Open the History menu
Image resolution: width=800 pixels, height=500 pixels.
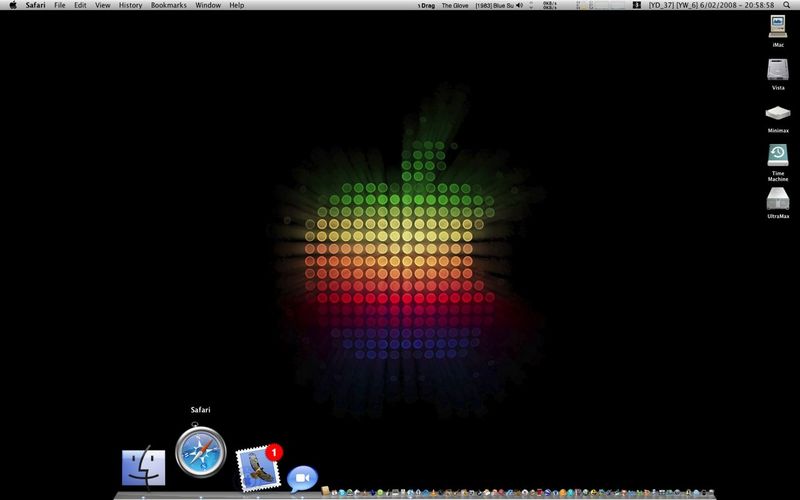click(130, 5)
